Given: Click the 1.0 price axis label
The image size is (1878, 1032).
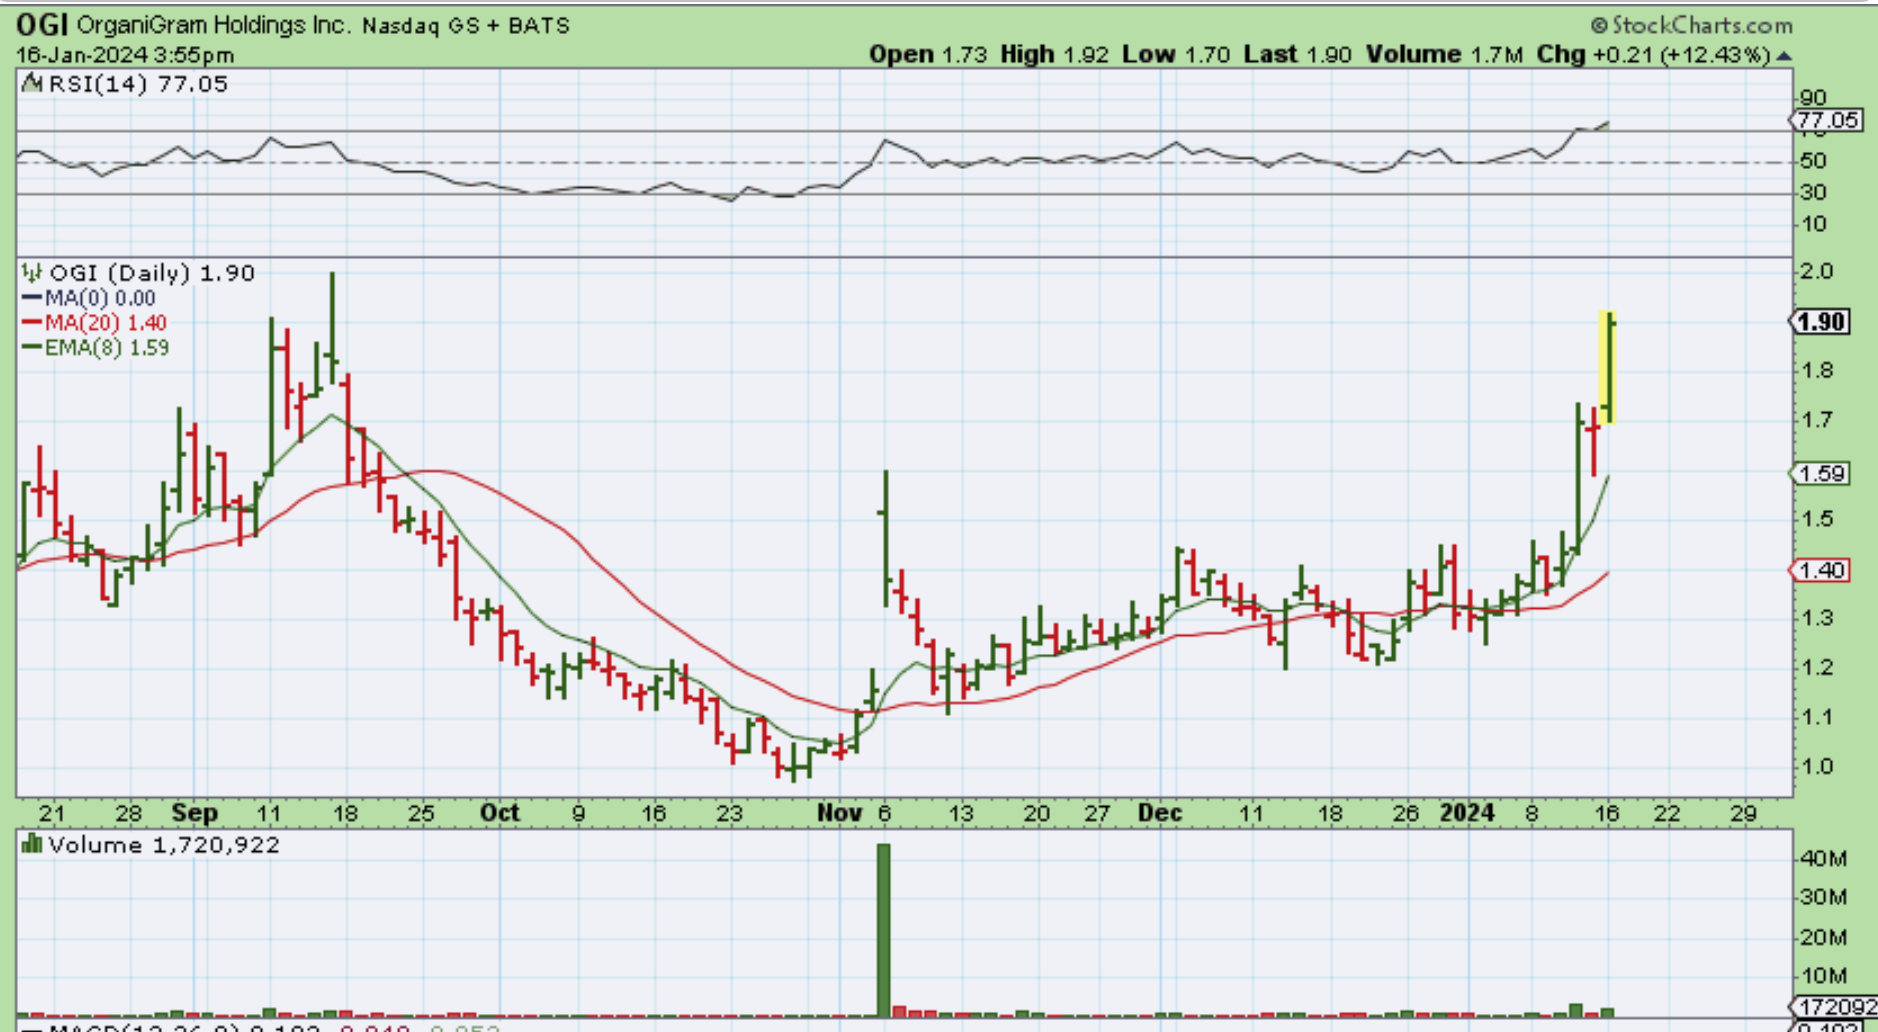Looking at the screenshot, I should (x=1817, y=766).
